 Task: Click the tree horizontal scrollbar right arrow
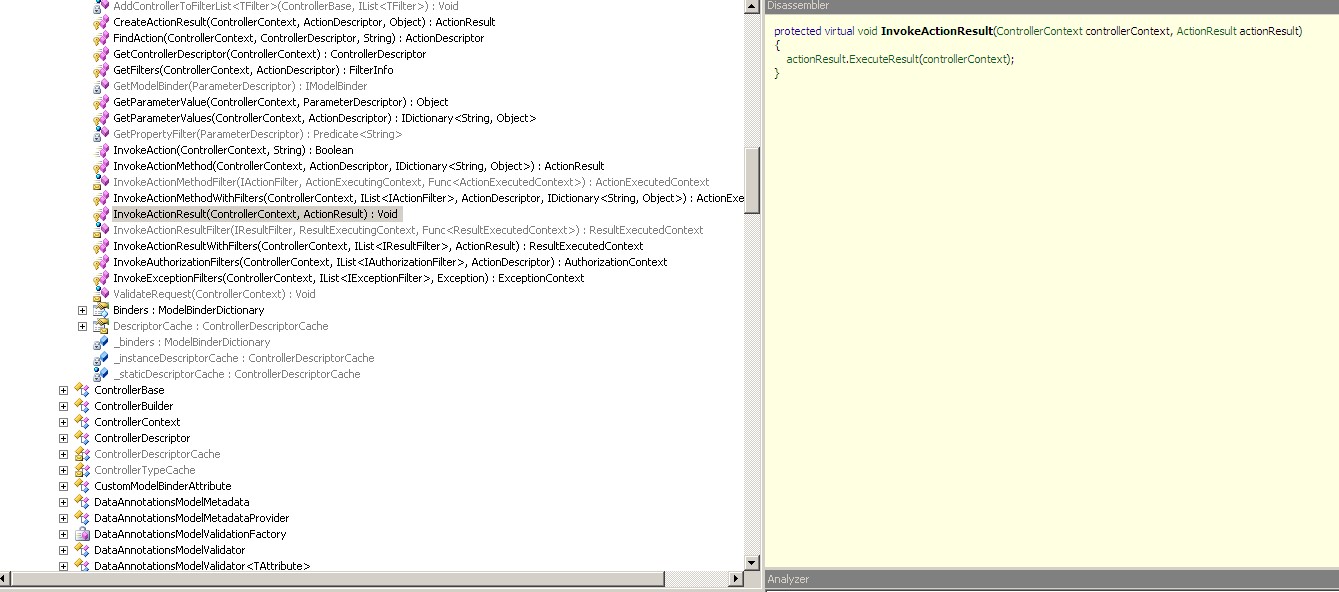(x=737, y=578)
